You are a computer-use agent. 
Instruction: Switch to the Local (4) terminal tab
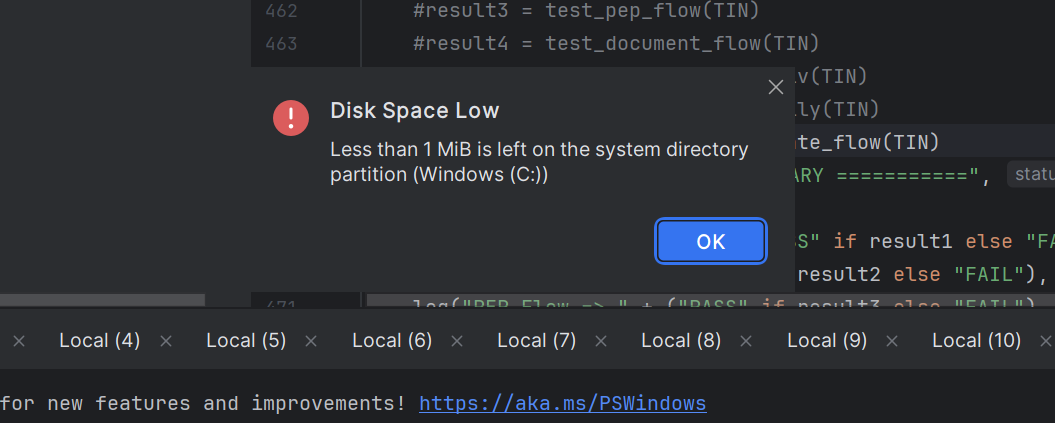100,341
